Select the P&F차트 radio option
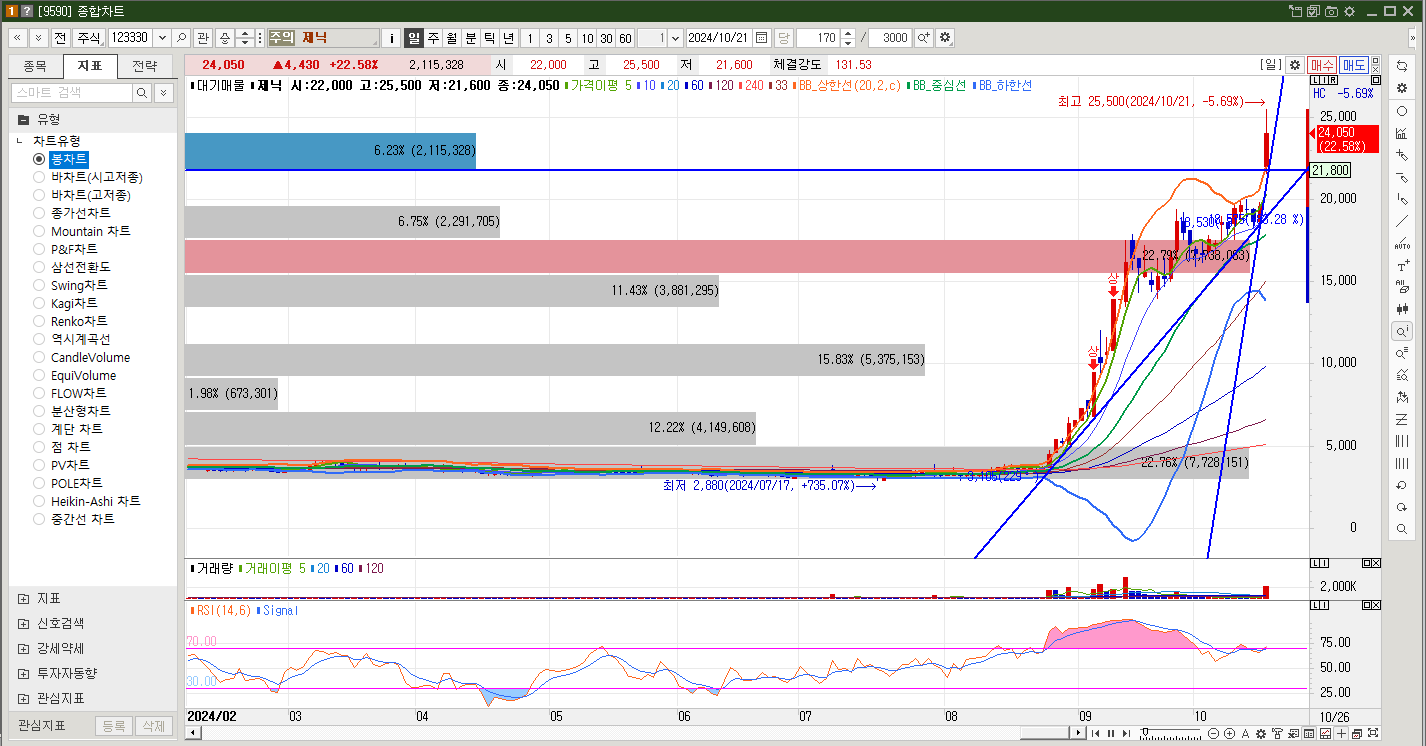 tap(39, 249)
